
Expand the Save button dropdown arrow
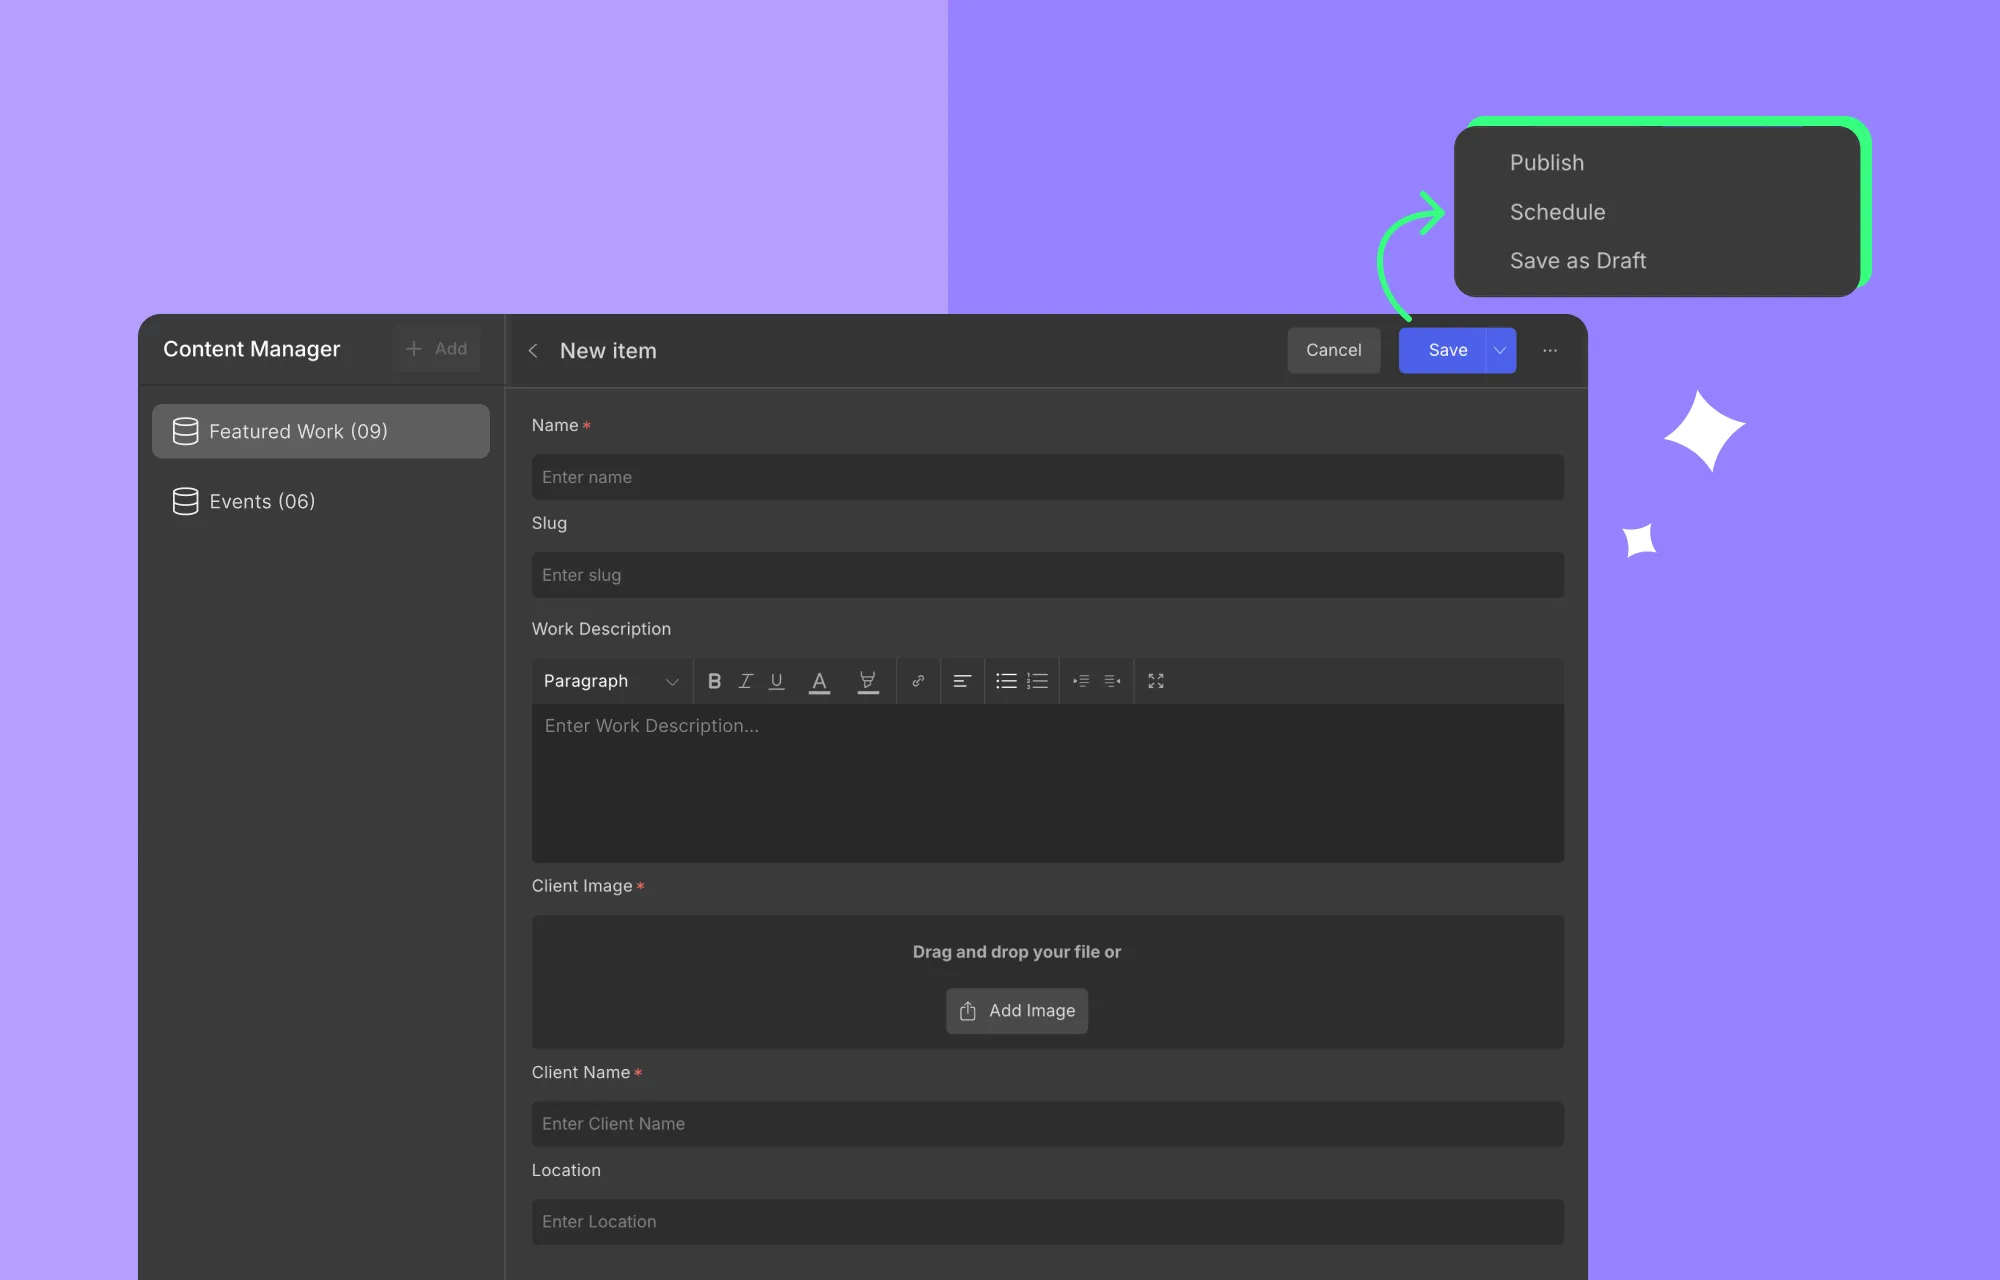coord(1500,351)
